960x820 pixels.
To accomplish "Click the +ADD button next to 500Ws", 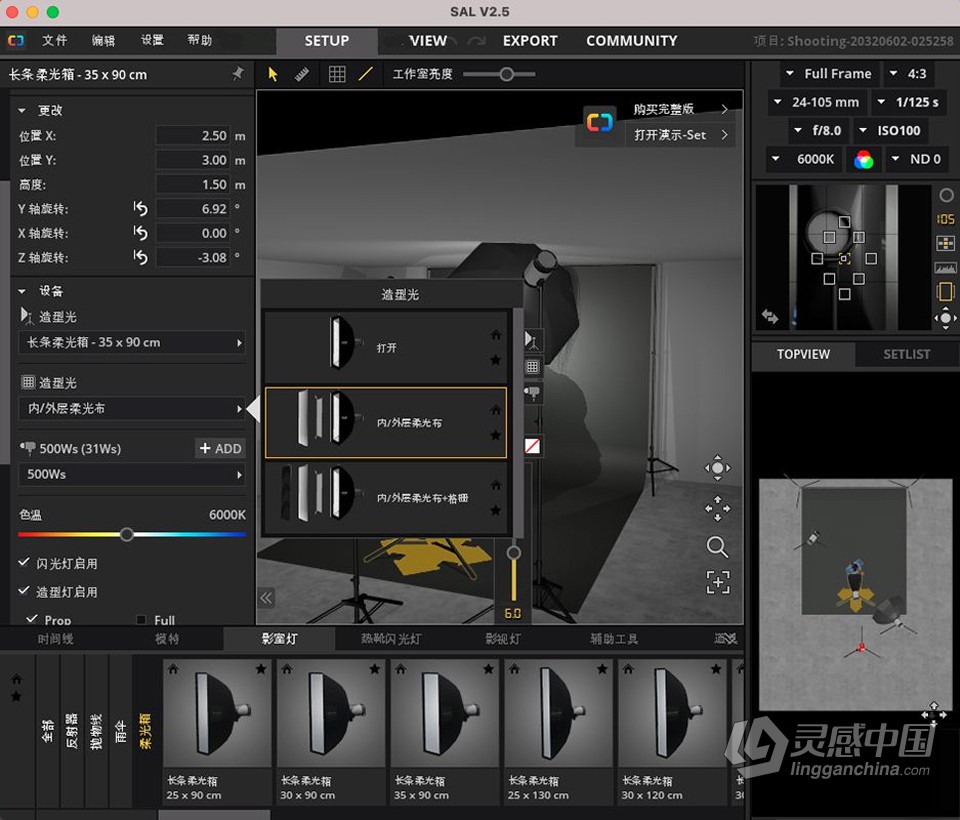I will pyautogui.click(x=219, y=448).
